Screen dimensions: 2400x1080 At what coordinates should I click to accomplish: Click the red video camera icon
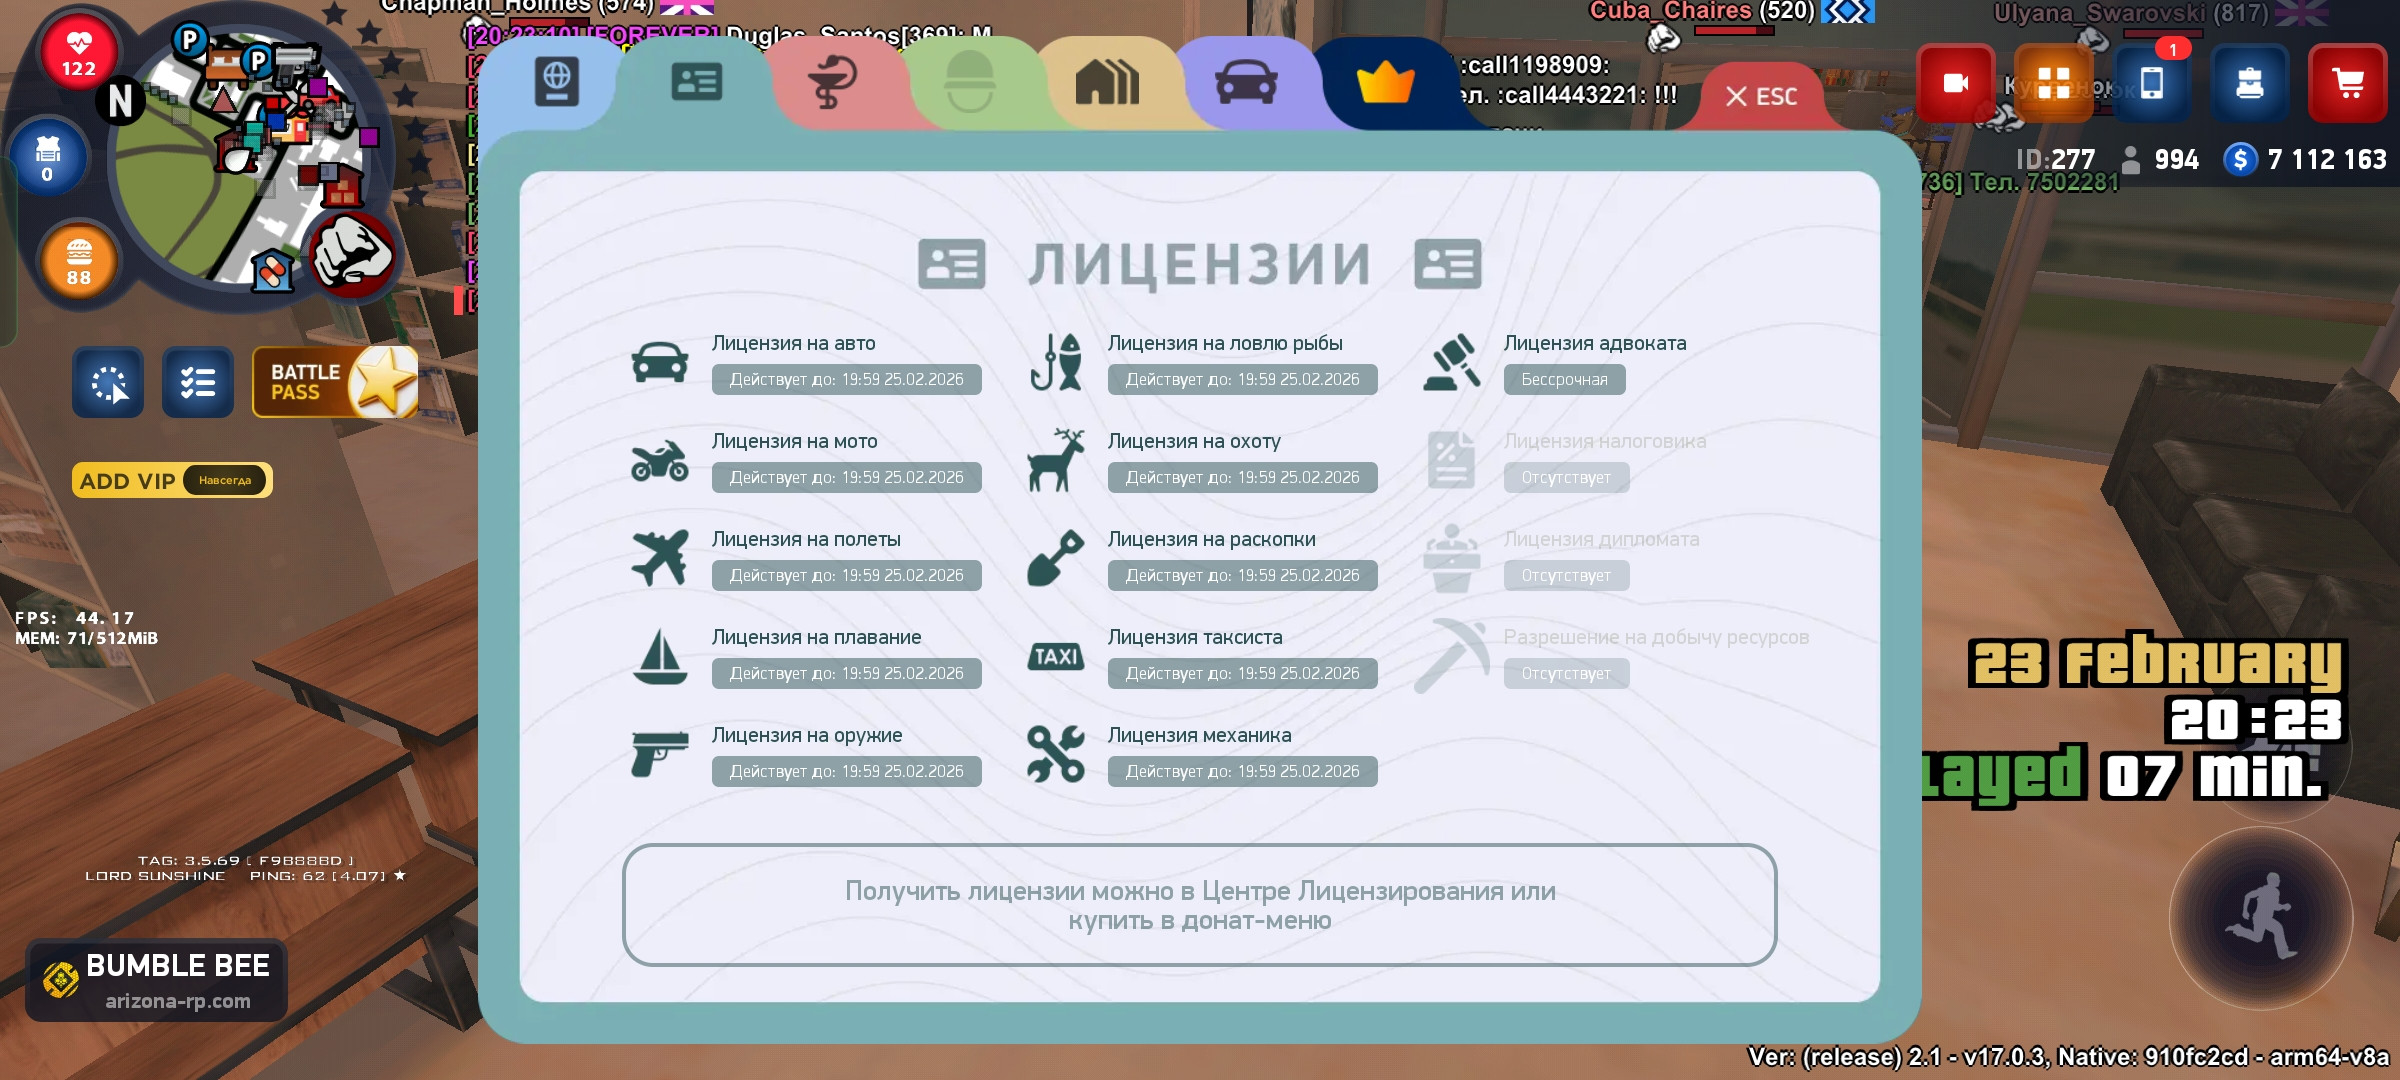tap(1955, 83)
